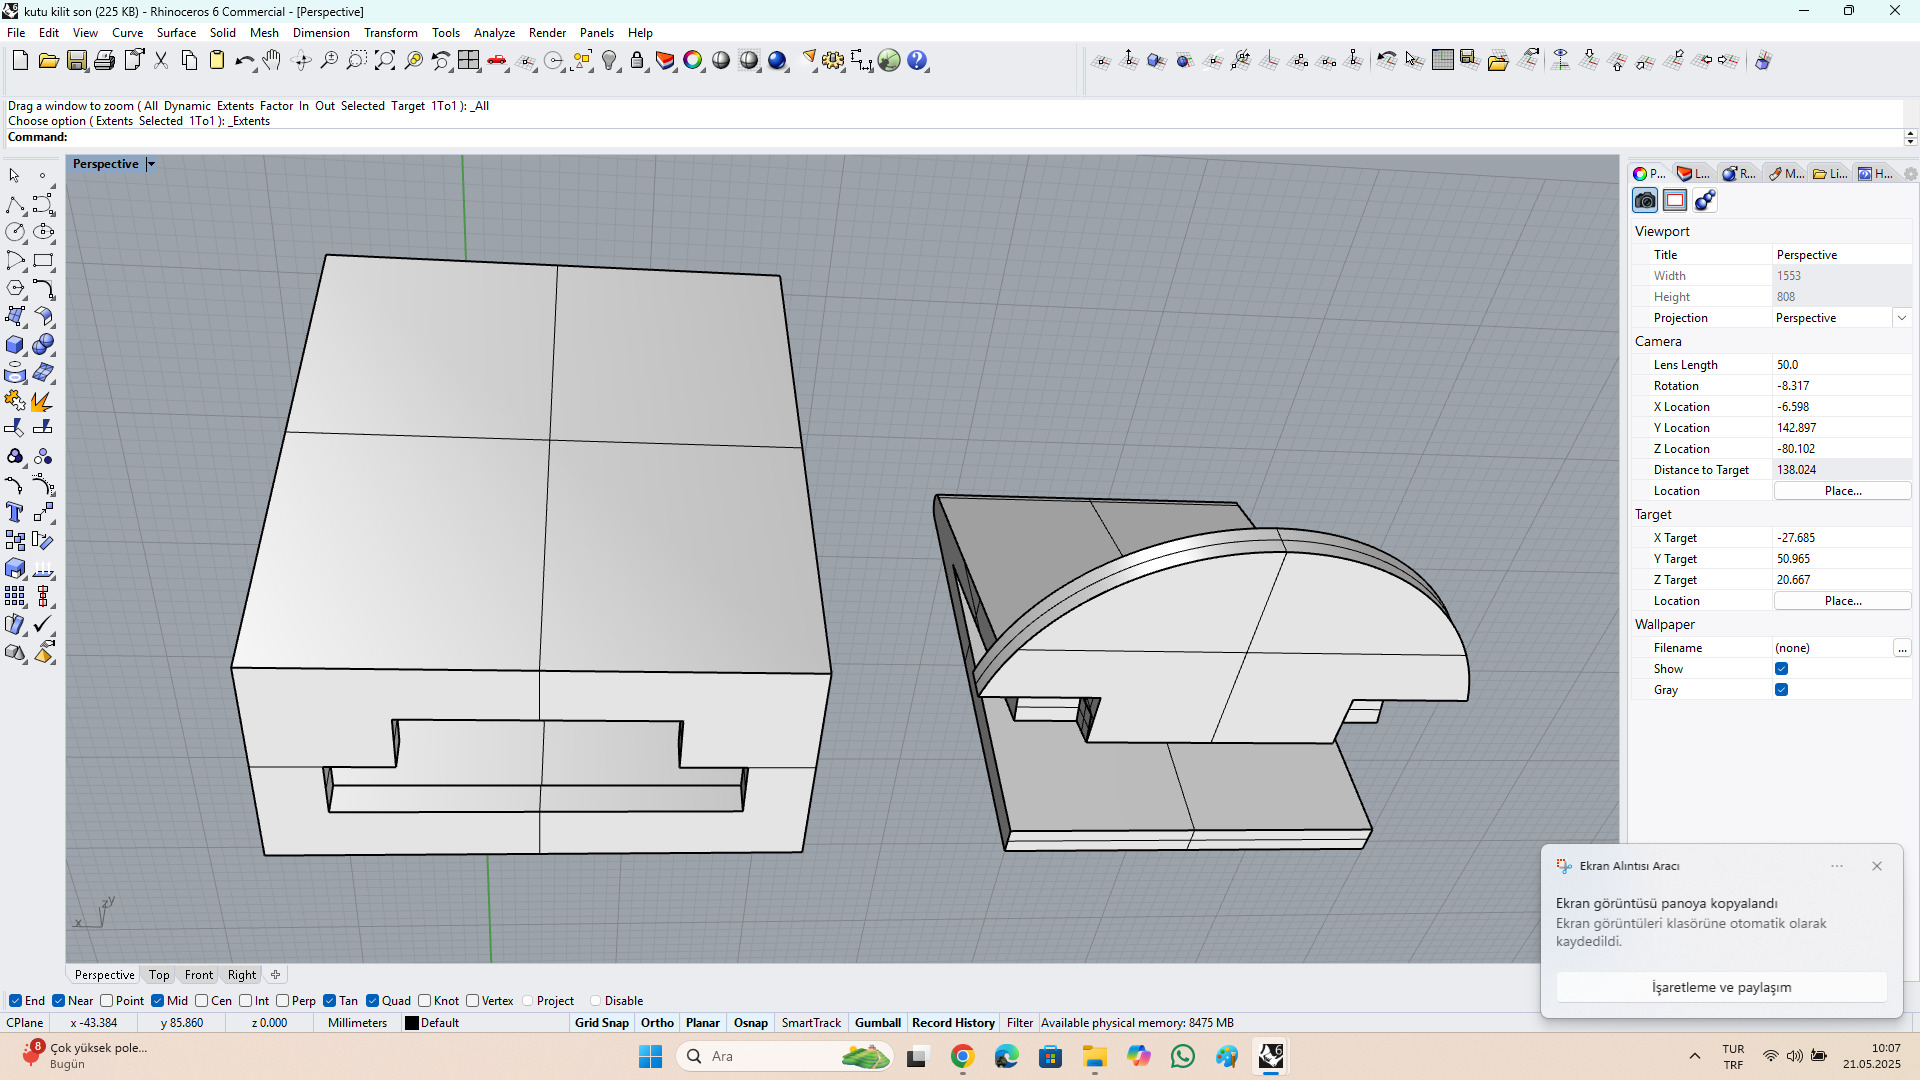Image resolution: width=1920 pixels, height=1080 pixels.
Task: Click the four-viewport layout icon
Action: click(x=469, y=61)
